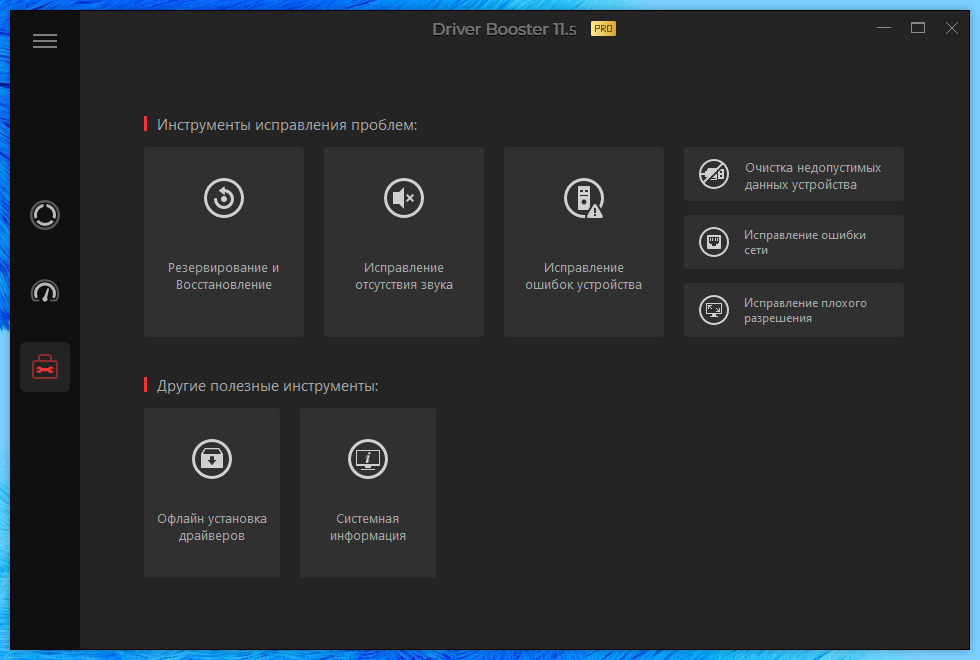The height and width of the screenshot is (660, 980).
Task: Launch Исправление отсутствия звука tool
Action: tap(404, 242)
